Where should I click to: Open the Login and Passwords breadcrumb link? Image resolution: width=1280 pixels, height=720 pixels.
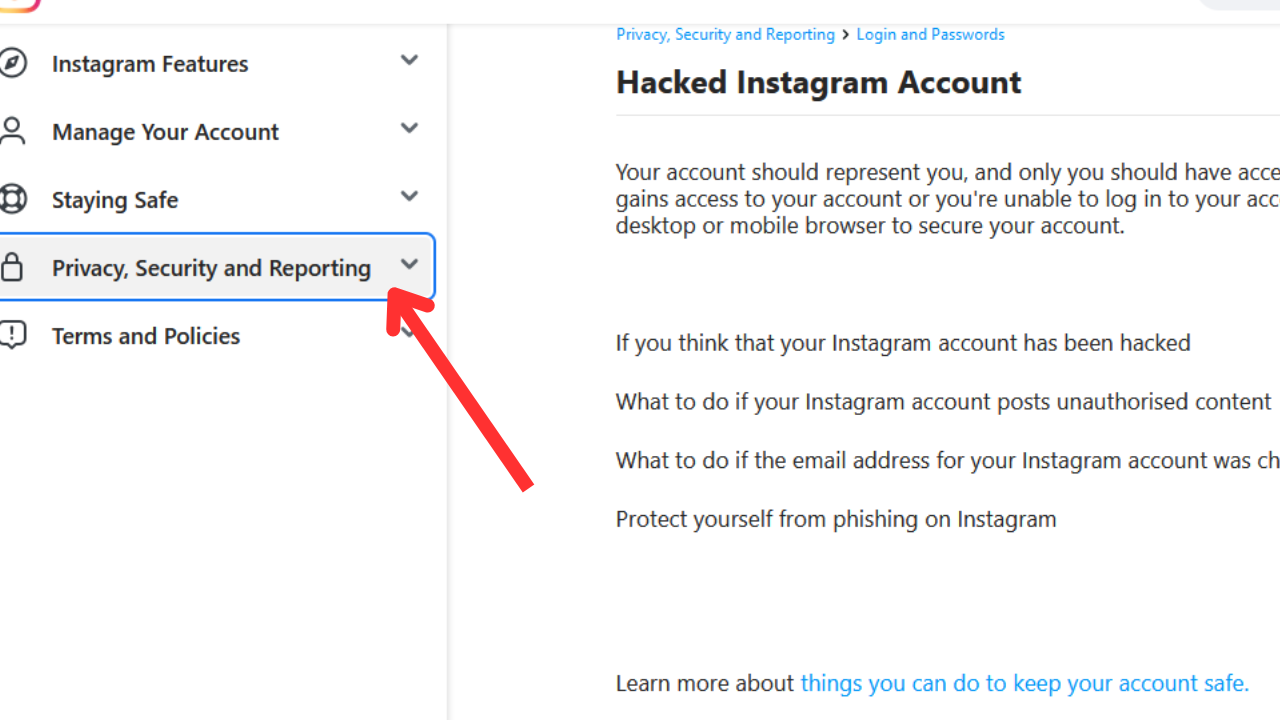tap(930, 34)
